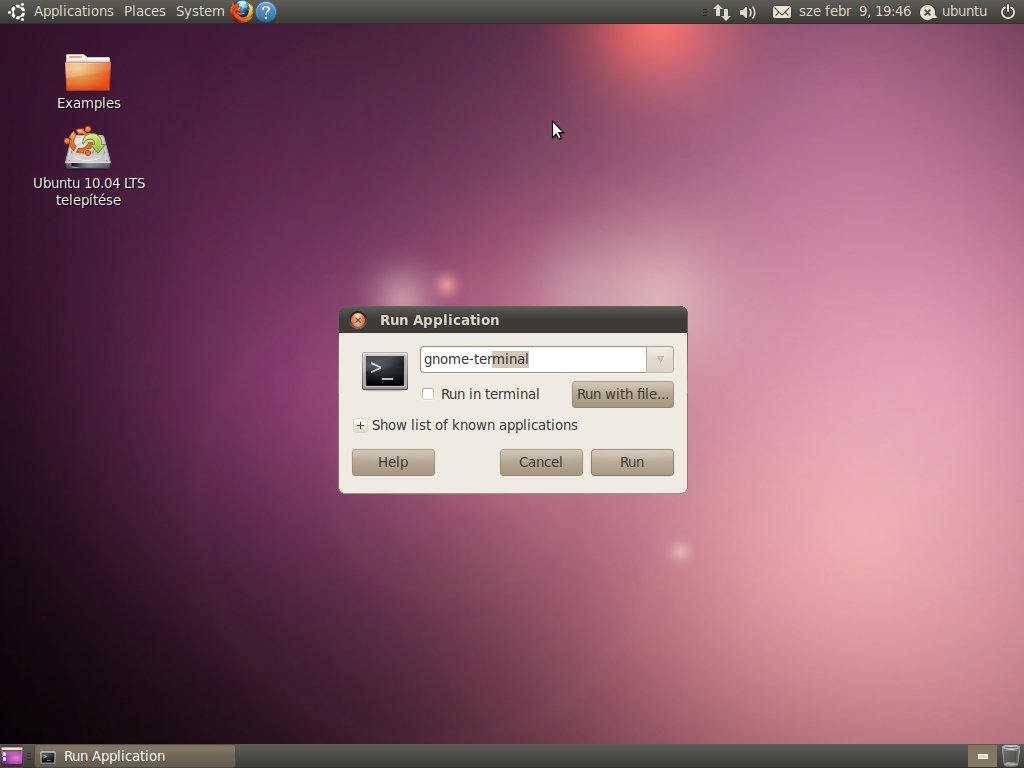This screenshot has height=768, width=1024.
Task: Open the System menu
Action: (200, 11)
